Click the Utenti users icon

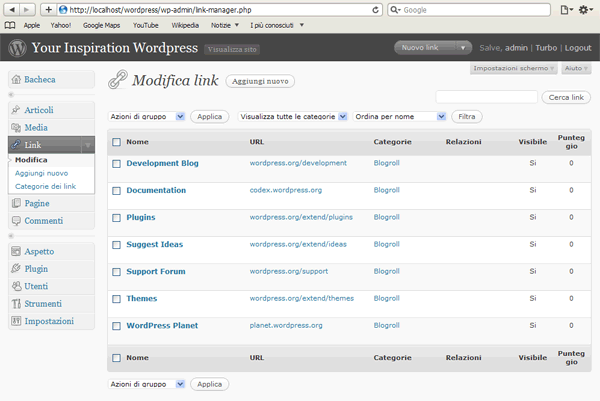(16, 286)
